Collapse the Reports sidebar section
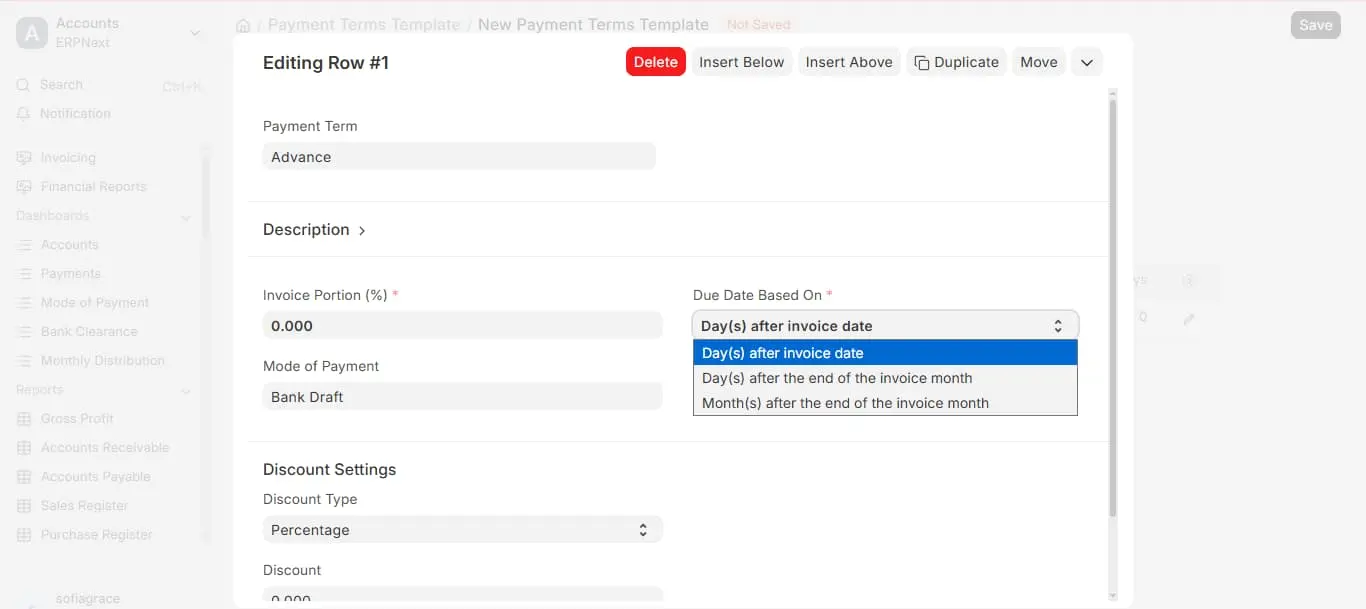Viewport: 1366px width, 609px height. tap(186, 391)
